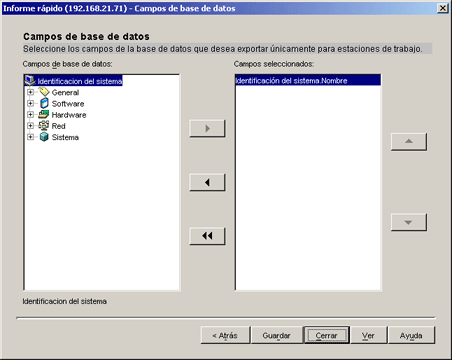
Task: Click the add field right-arrow button
Action: (x=207, y=128)
